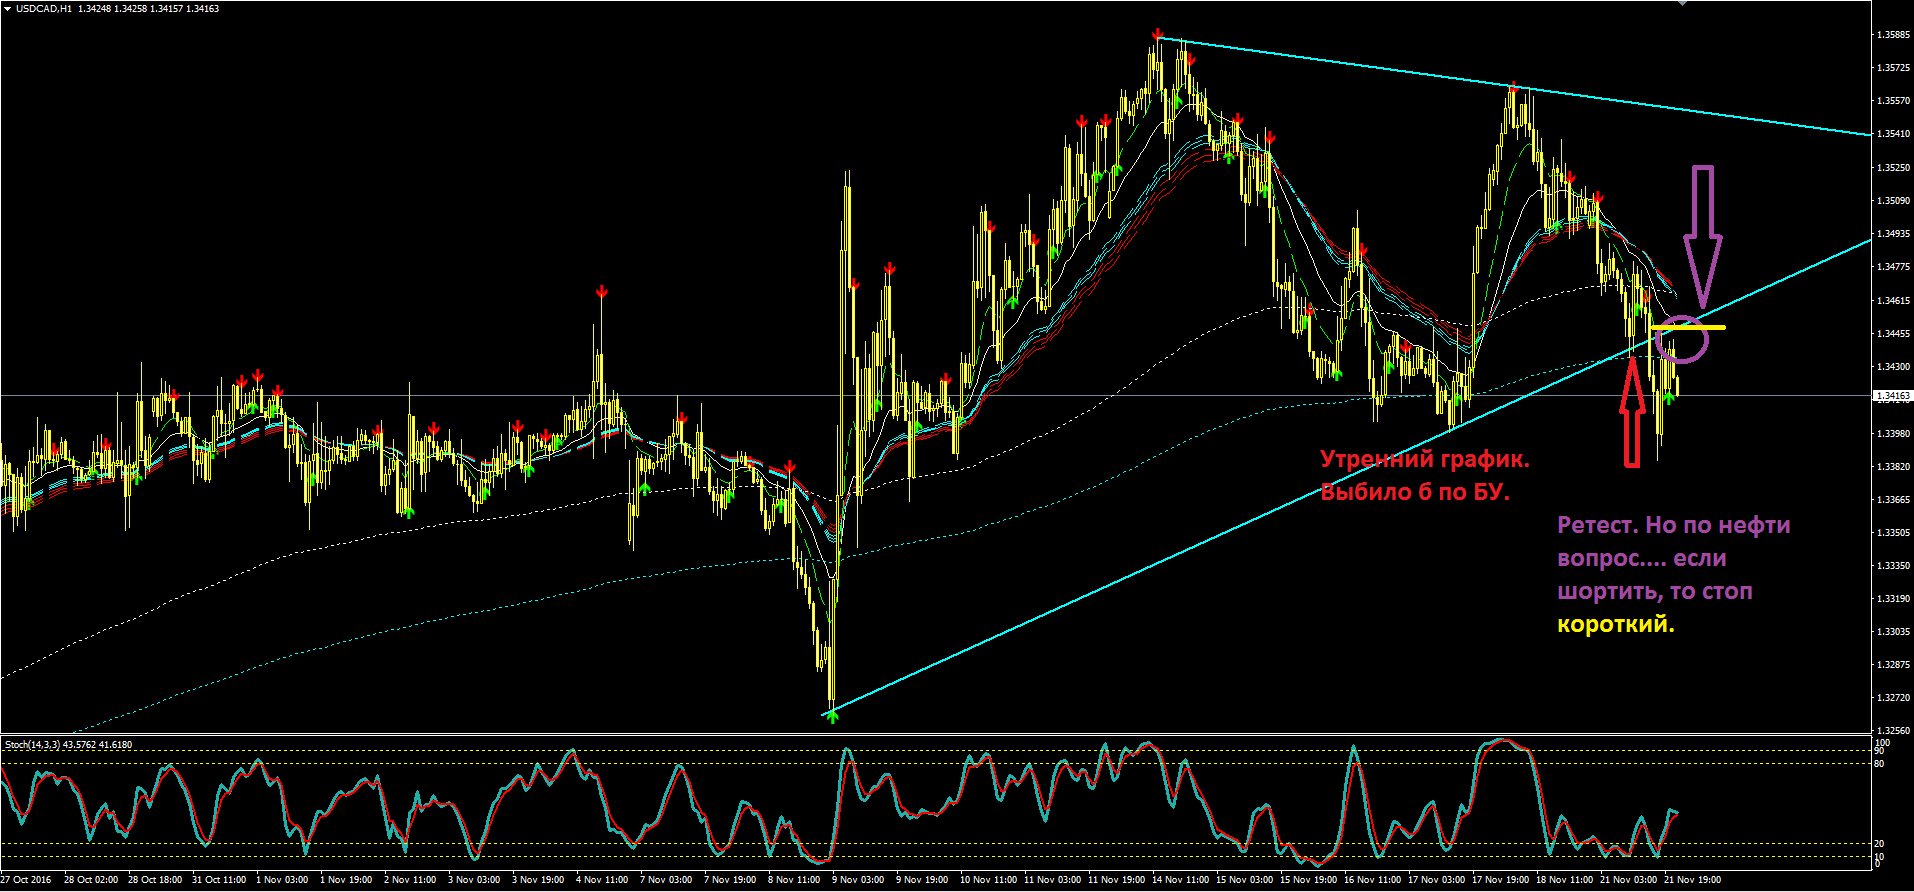The height and width of the screenshot is (892, 1914).
Task: Click price scale value 1.33035
Action: click(x=1892, y=632)
